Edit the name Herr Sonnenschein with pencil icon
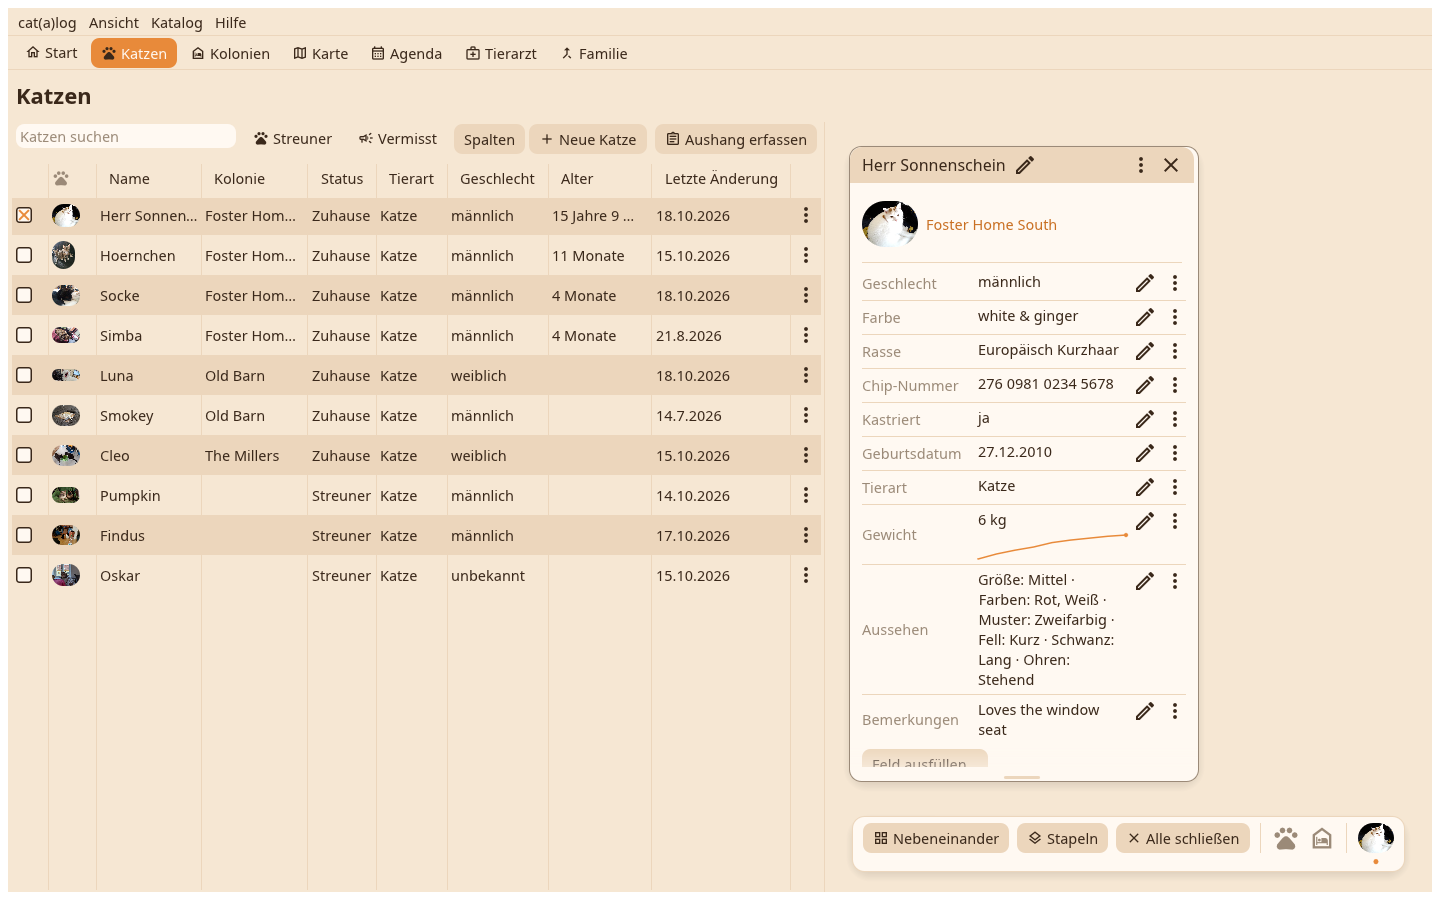Screen dimensions: 1440x900 (1025, 165)
